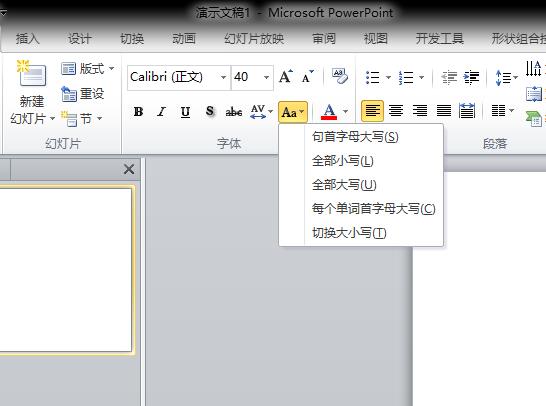
Task: Toggle italic formatting
Action: (161, 112)
